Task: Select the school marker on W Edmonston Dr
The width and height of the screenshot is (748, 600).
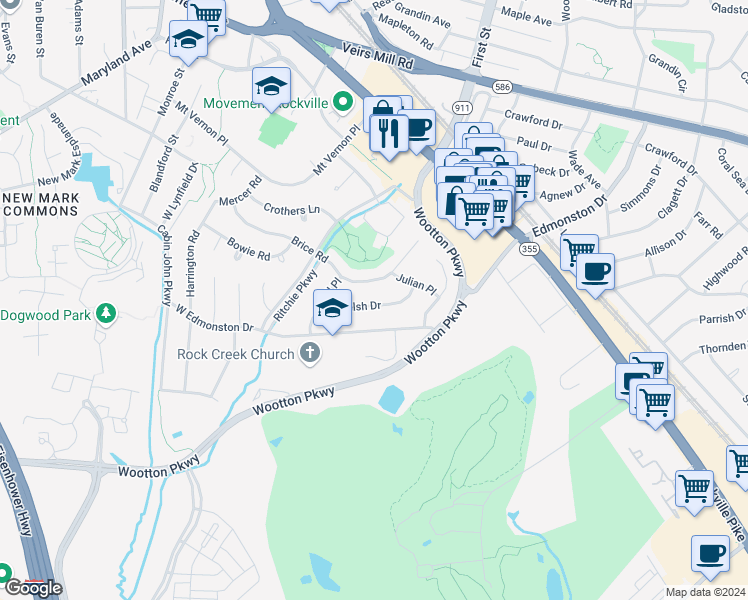Action: point(332,310)
